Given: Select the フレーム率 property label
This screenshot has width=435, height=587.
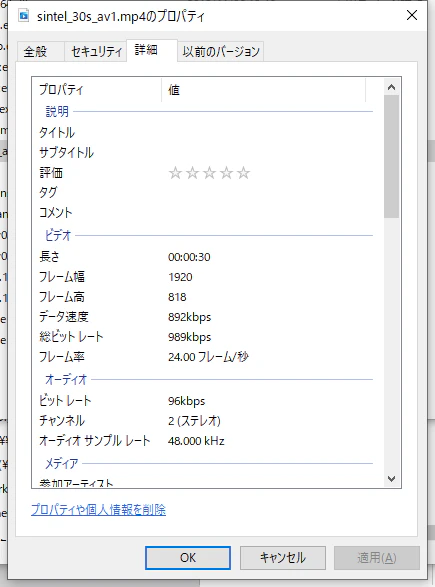Looking at the screenshot, I should [62, 357].
